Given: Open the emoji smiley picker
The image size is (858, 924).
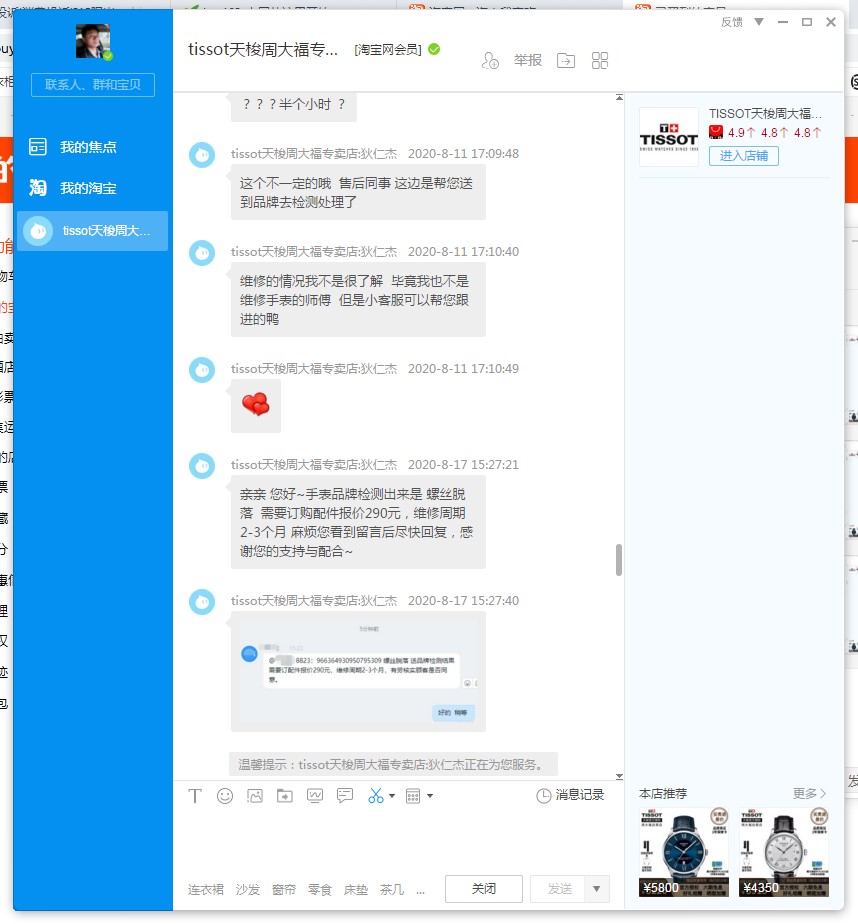Looking at the screenshot, I should [x=225, y=796].
